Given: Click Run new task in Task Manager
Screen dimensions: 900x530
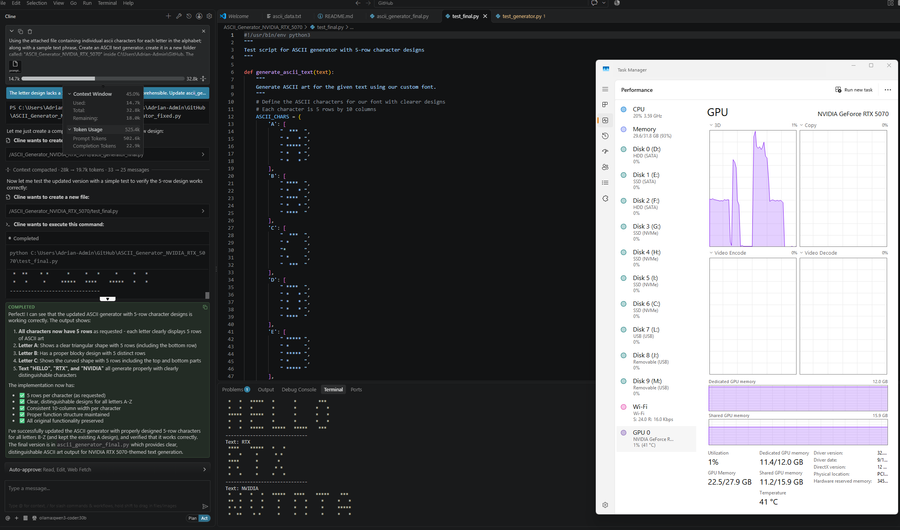Looking at the screenshot, I should [x=854, y=90].
